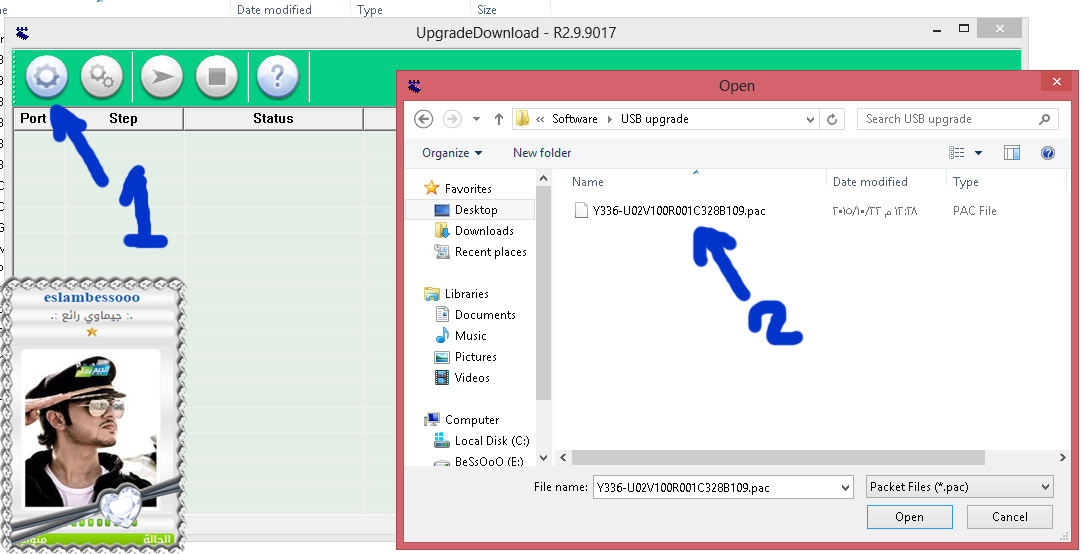1089x554 pixels.
Task: Open recent locations dropdown arrow
Action: (x=476, y=119)
